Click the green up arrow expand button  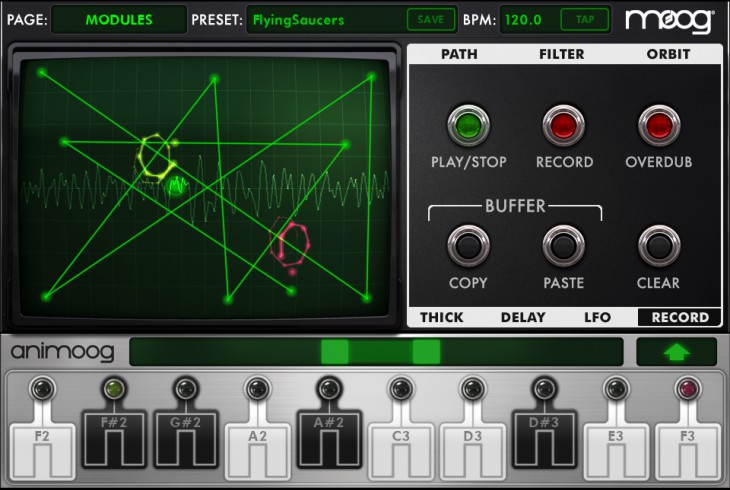(x=676, y=352)
